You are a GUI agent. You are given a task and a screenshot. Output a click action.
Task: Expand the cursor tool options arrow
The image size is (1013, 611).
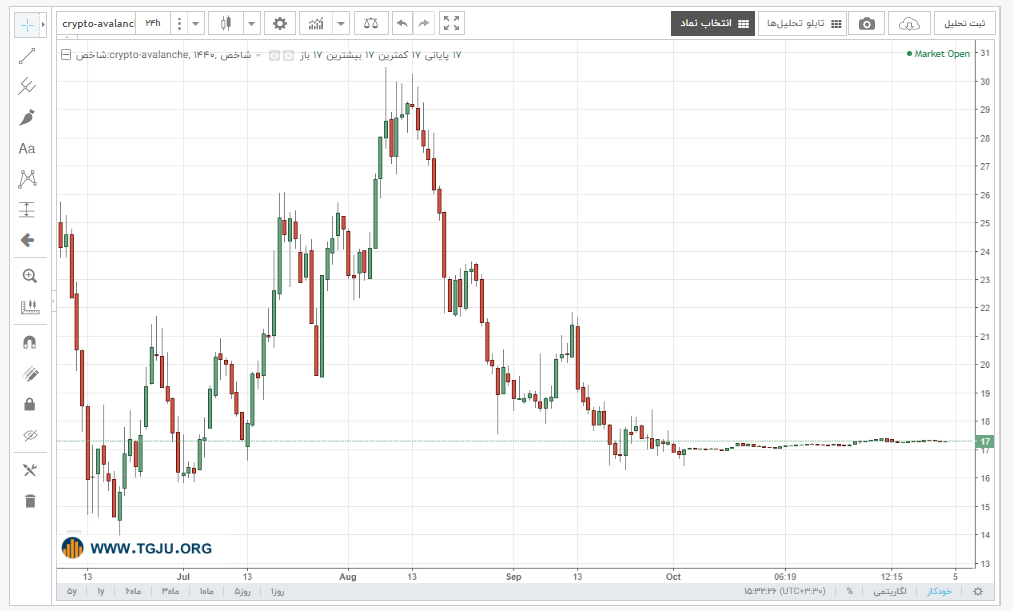click(43, 25)
